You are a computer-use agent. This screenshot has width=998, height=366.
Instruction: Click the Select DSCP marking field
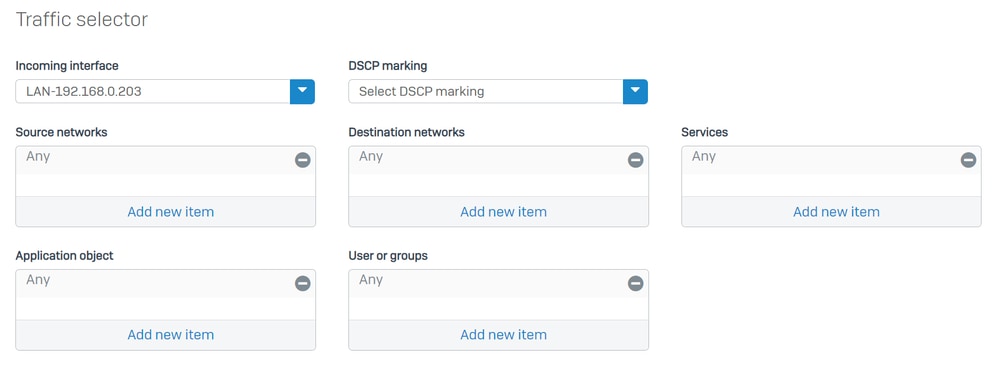(486, 92)
